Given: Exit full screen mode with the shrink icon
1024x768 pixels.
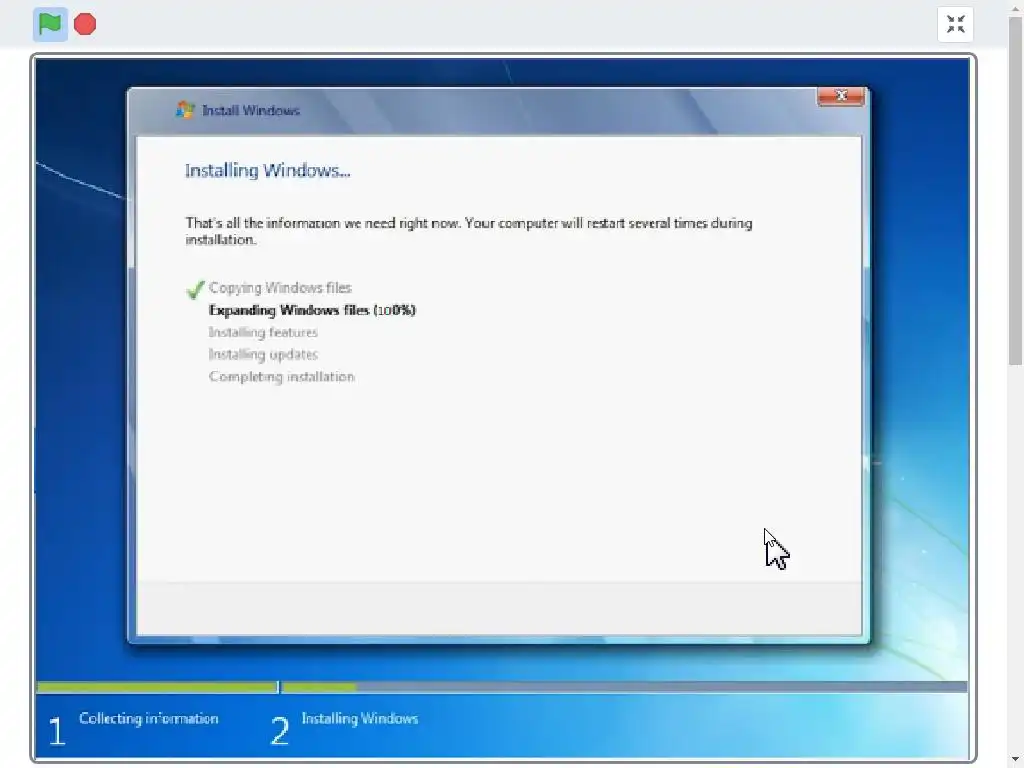Looking at the screenshot, I should coord(955,24).
